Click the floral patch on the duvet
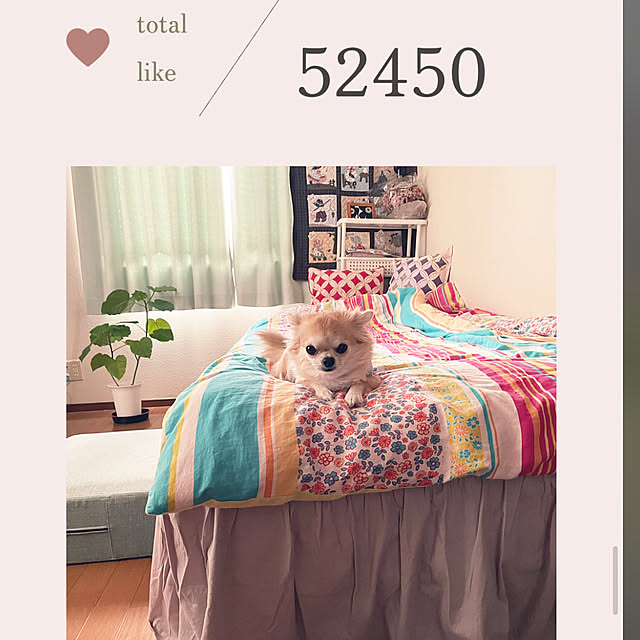The height and width of the screenshot is (640, 640). click(x=367, y=443)
